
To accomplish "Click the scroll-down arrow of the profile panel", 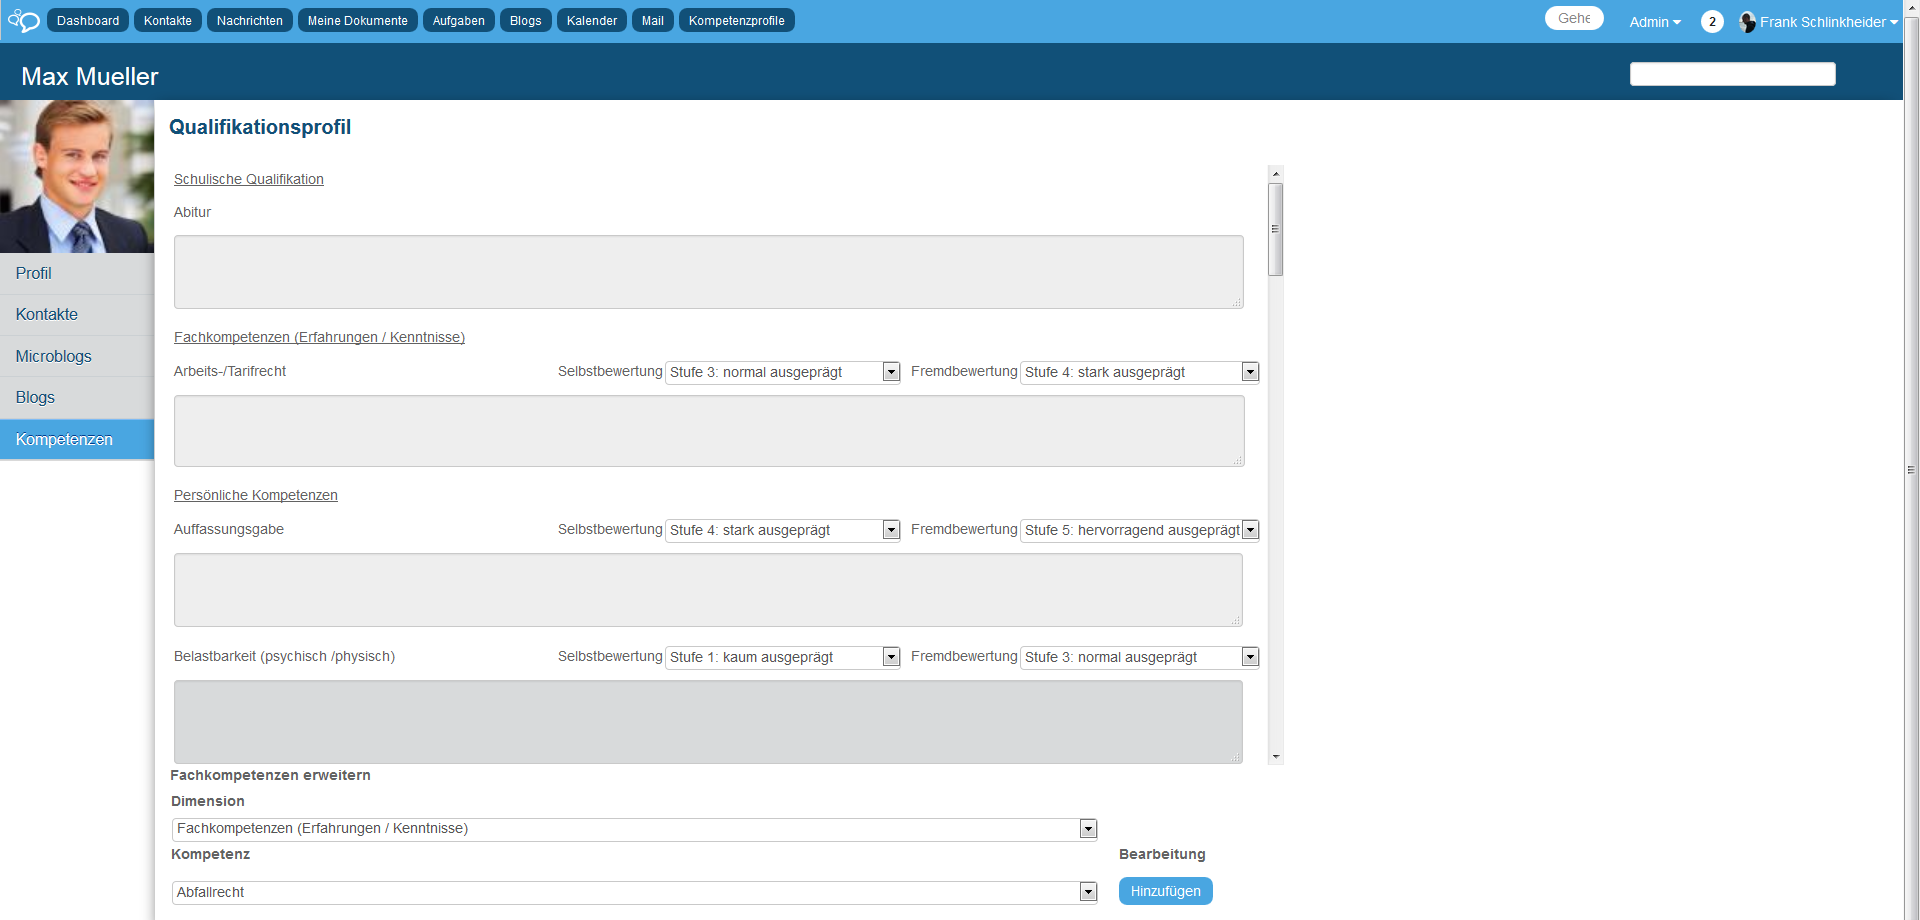I will (x=1275, y=757).
